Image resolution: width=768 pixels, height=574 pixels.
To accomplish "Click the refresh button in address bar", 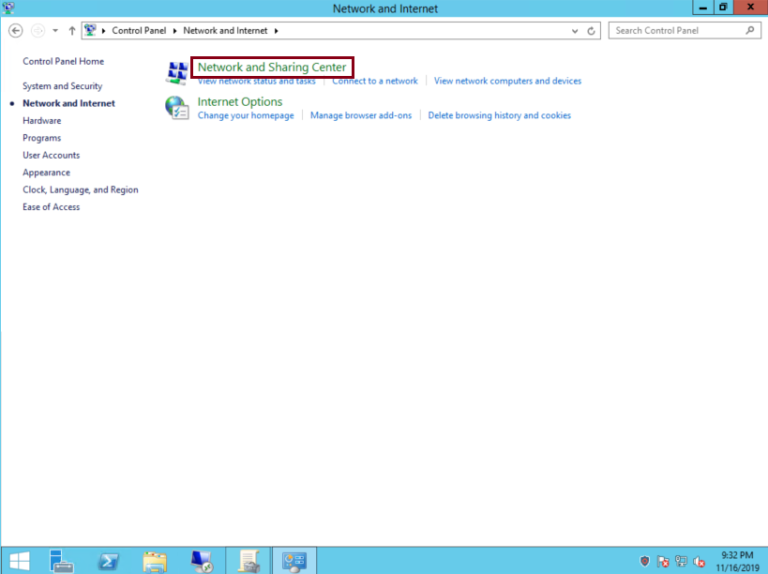I will [x=592, y=31].
